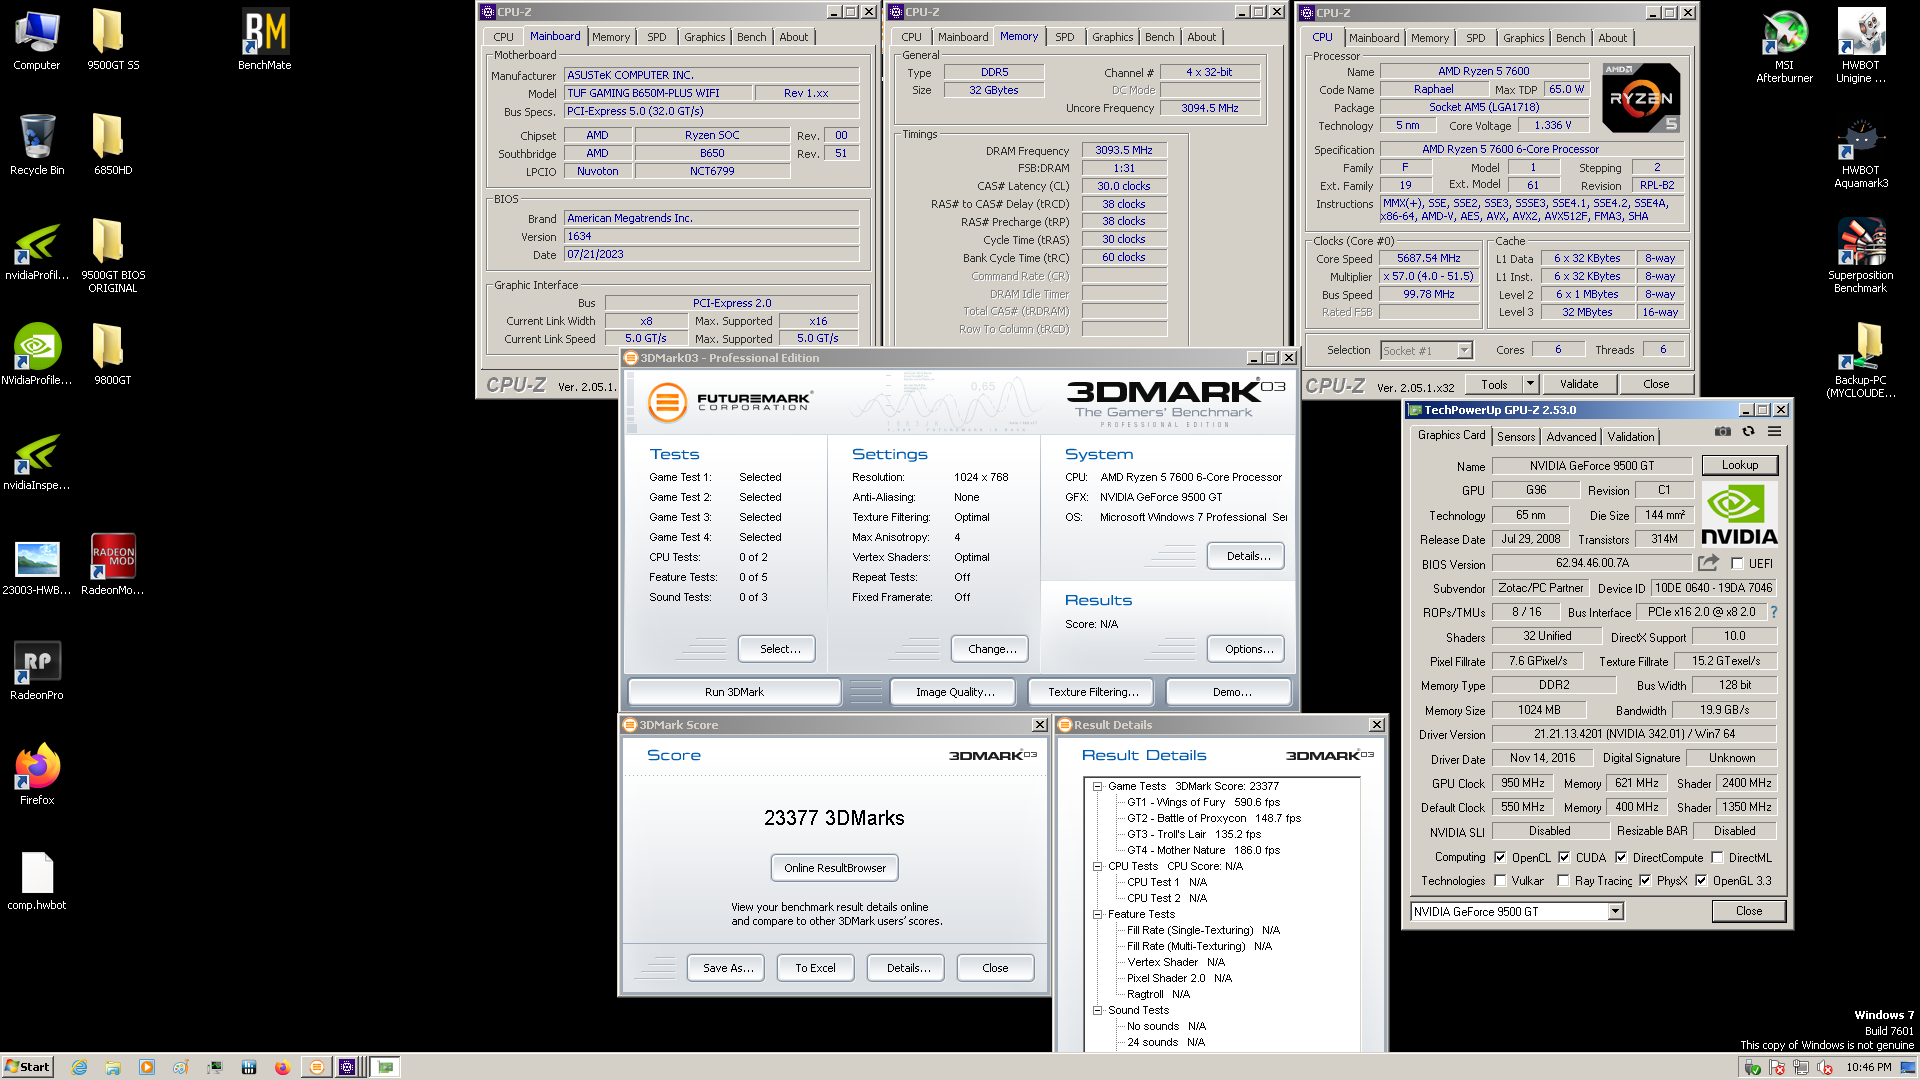Screen dimensions: 1920x1080
Task: Click the Image Quality button in 3DMark03
Action: (x=954, y=692)
